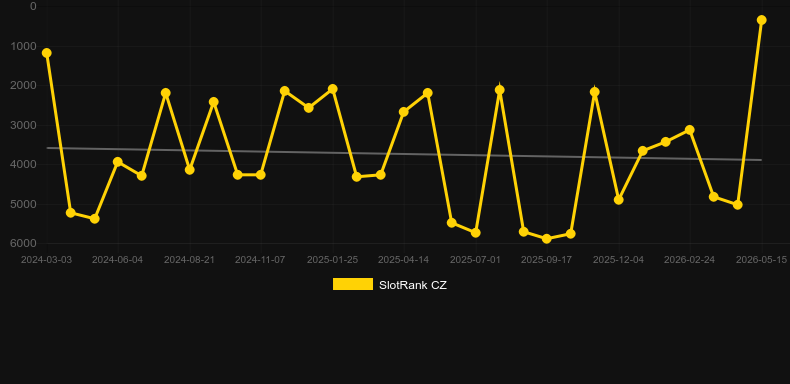
Task: Click the 3000 y-axis label
Action: pyautogui.click(x=24, y=125)
